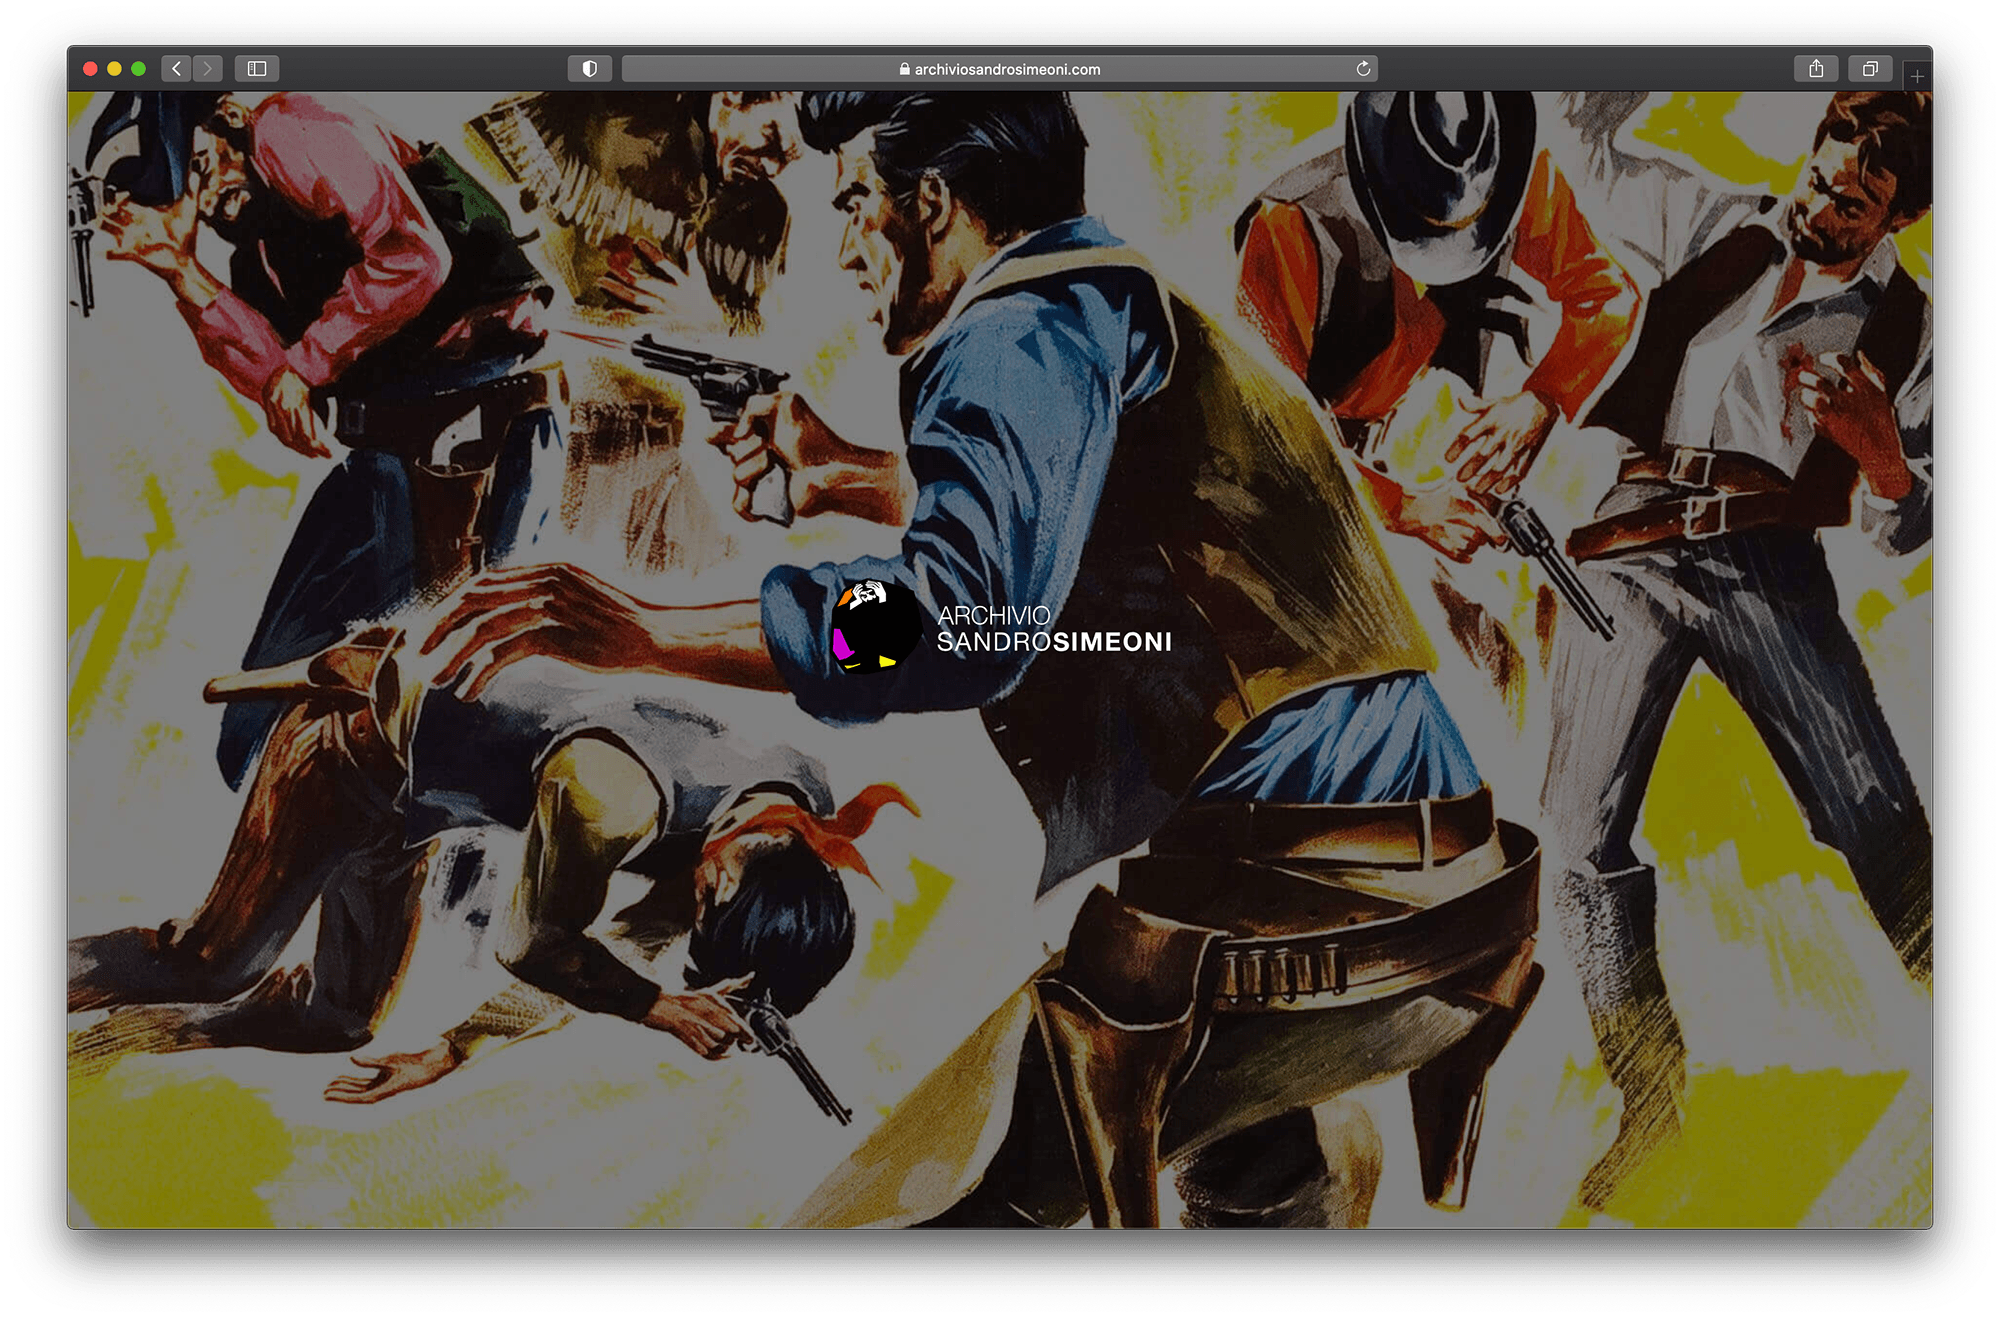The width and height of the screenshot is (2000, 1318).
Task: Minimize the Safari window
Action: click(114, 69)
